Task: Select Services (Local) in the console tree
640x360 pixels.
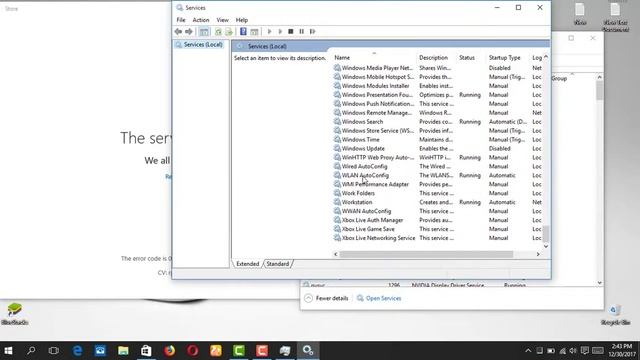Action: pos(199,44)
